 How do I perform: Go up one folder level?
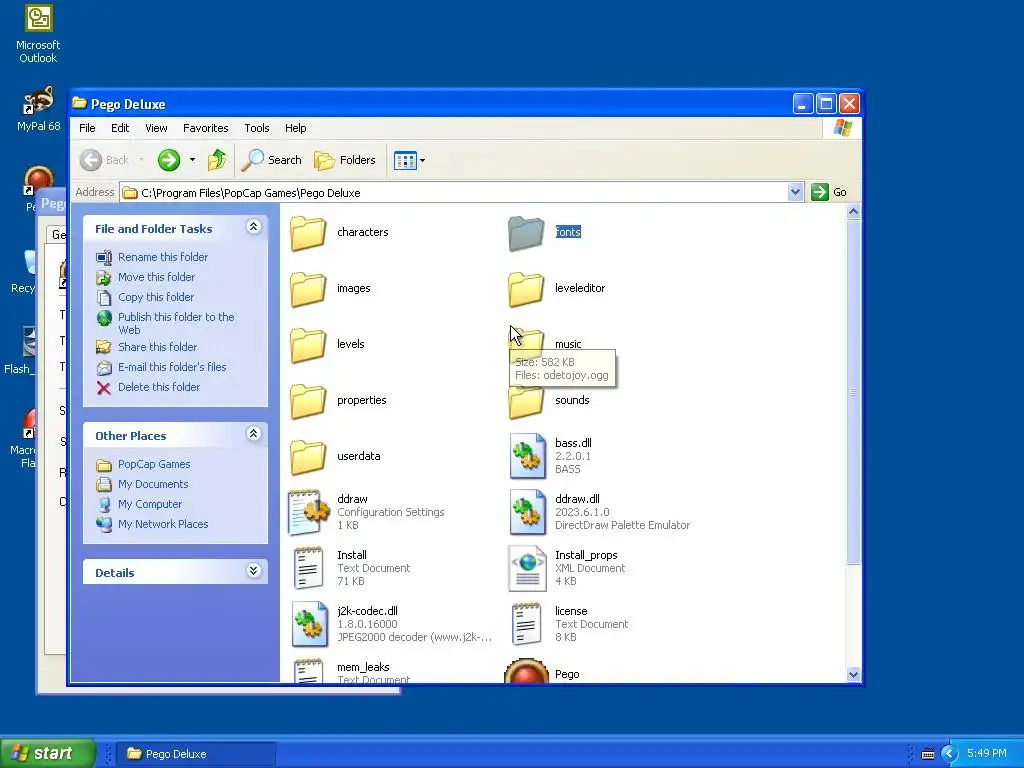click(x=217, y=160)
